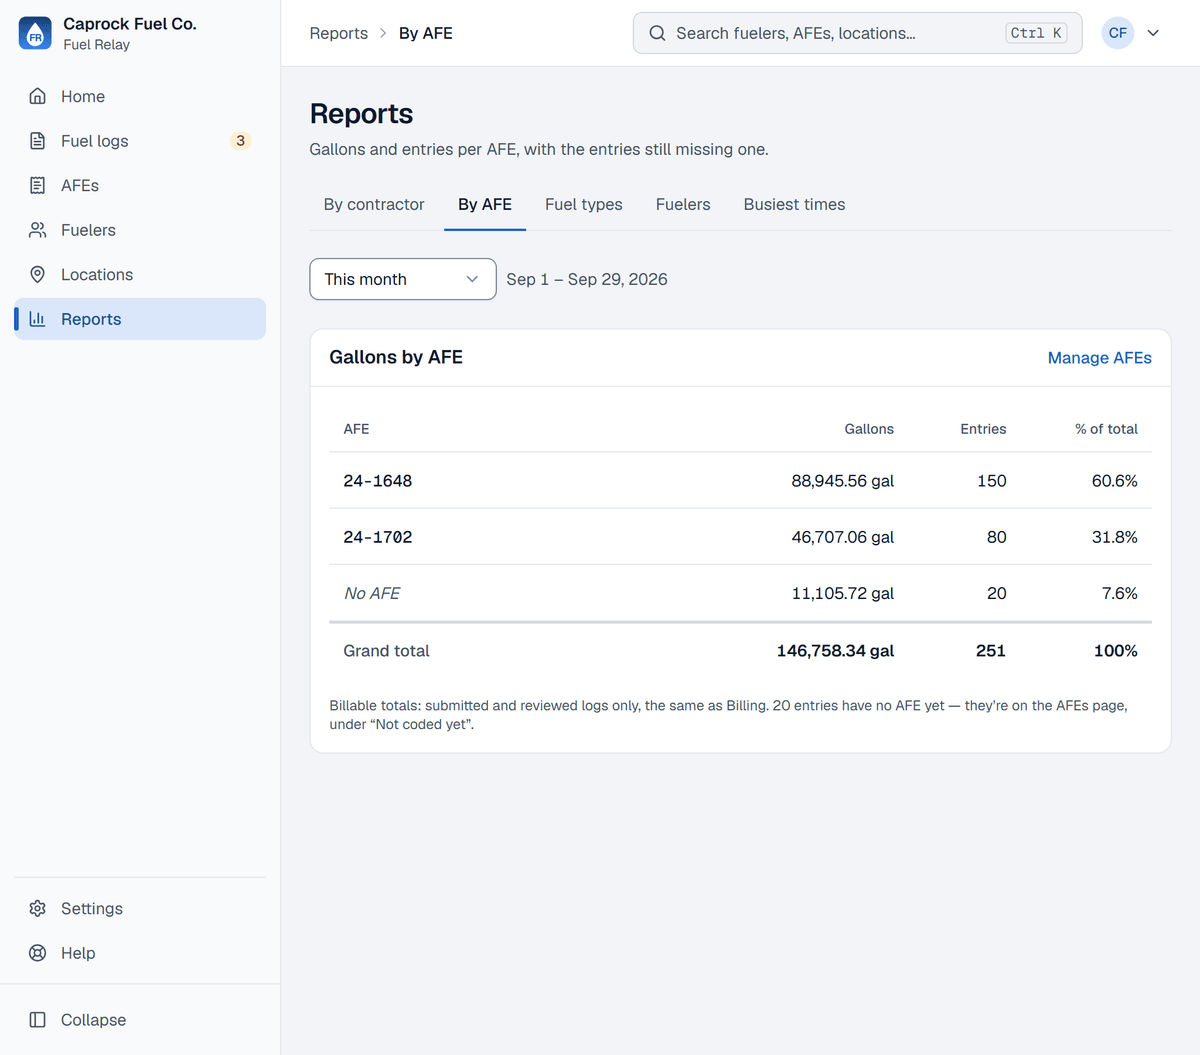
Task: Switch to the By contractor tab
Action: 374,204
